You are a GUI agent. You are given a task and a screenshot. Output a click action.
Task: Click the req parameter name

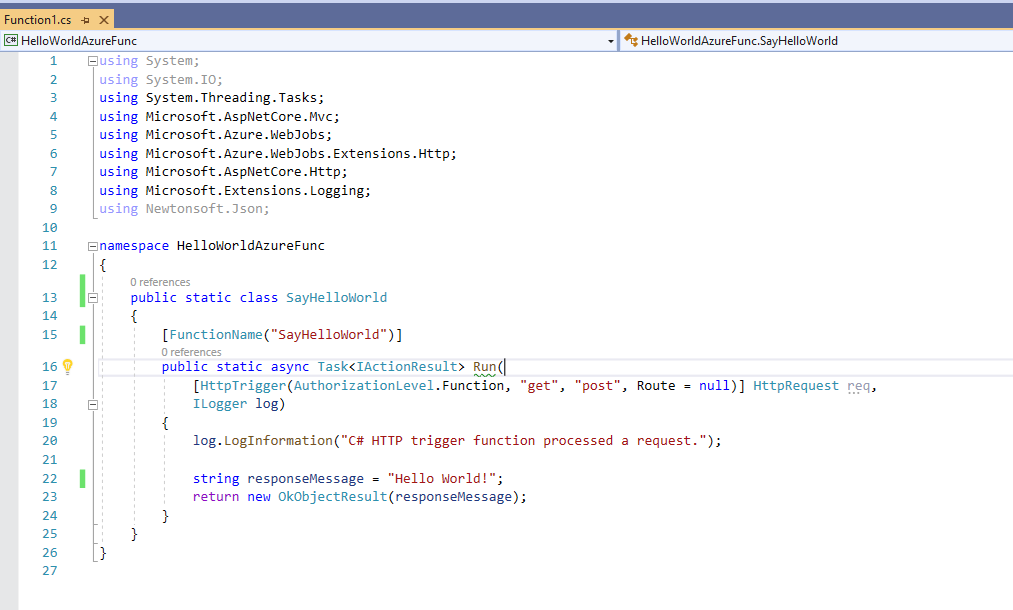(x=859, y=386)
